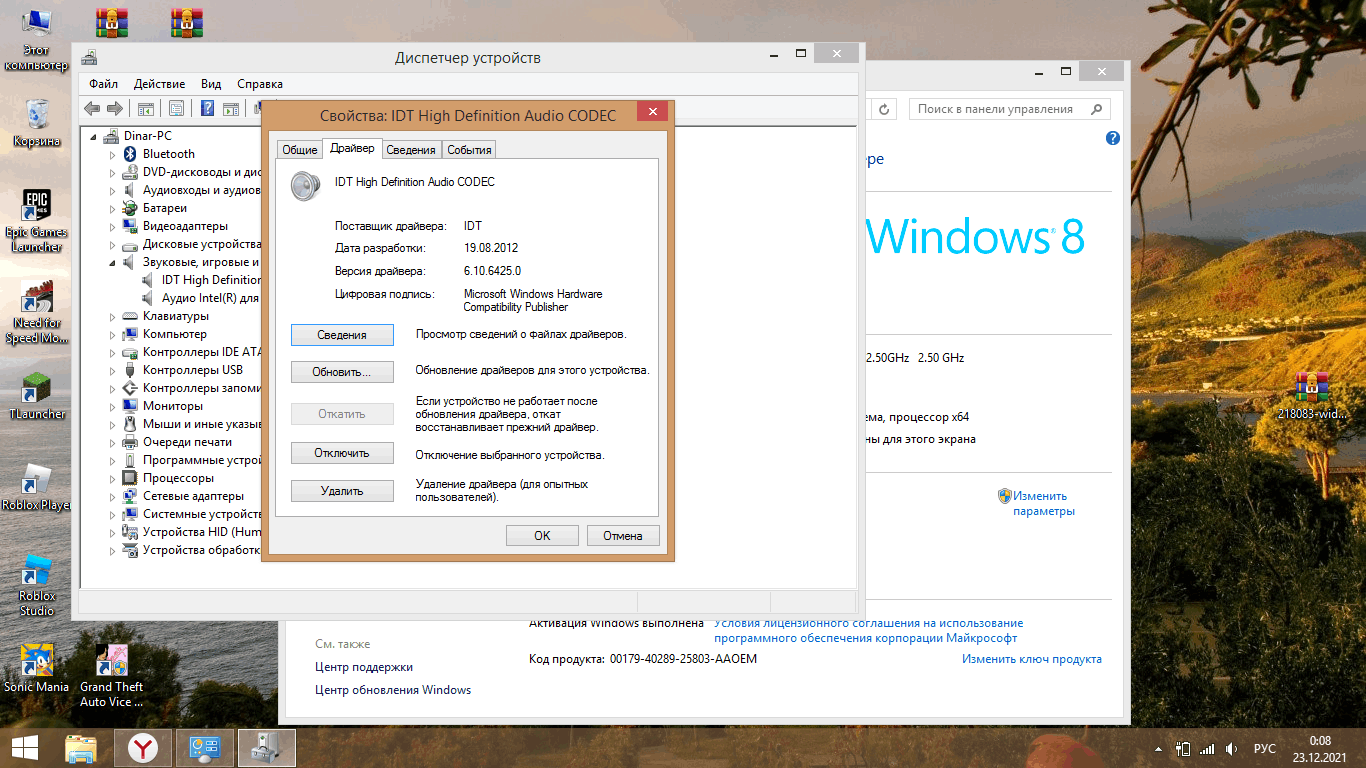Select the Need for Speed desktop shortcut
Image resolution: width=1366 pixels, height=768 pixels.
[x=37, y=313]
